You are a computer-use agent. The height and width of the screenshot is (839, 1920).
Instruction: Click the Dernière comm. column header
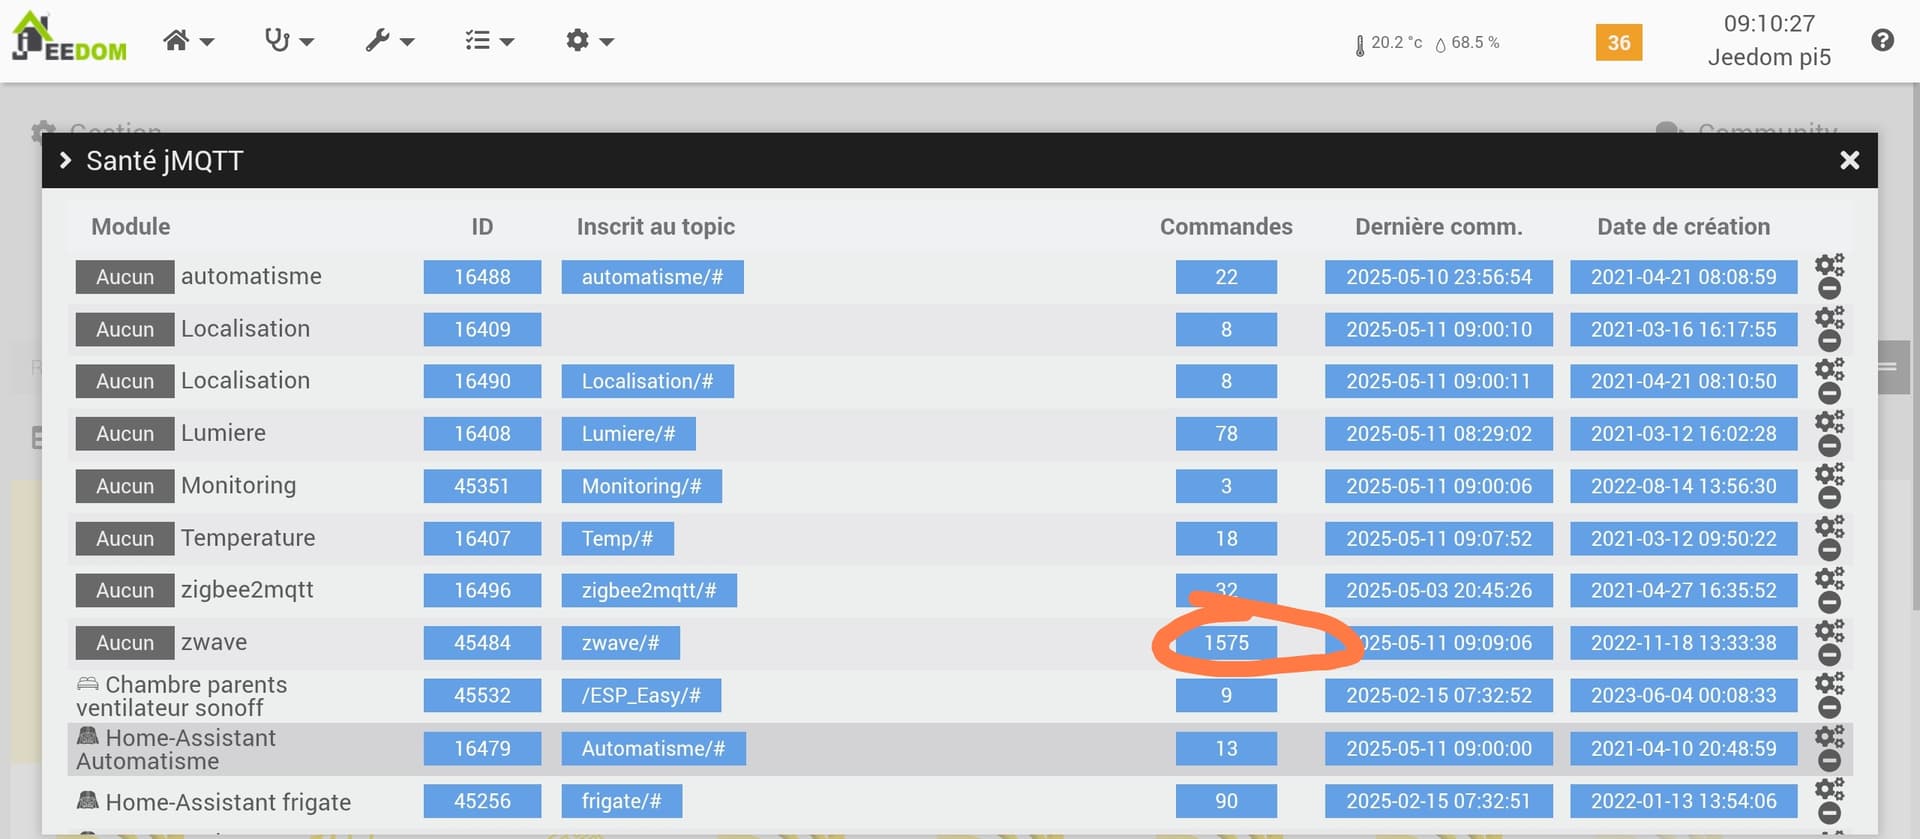1438,227
